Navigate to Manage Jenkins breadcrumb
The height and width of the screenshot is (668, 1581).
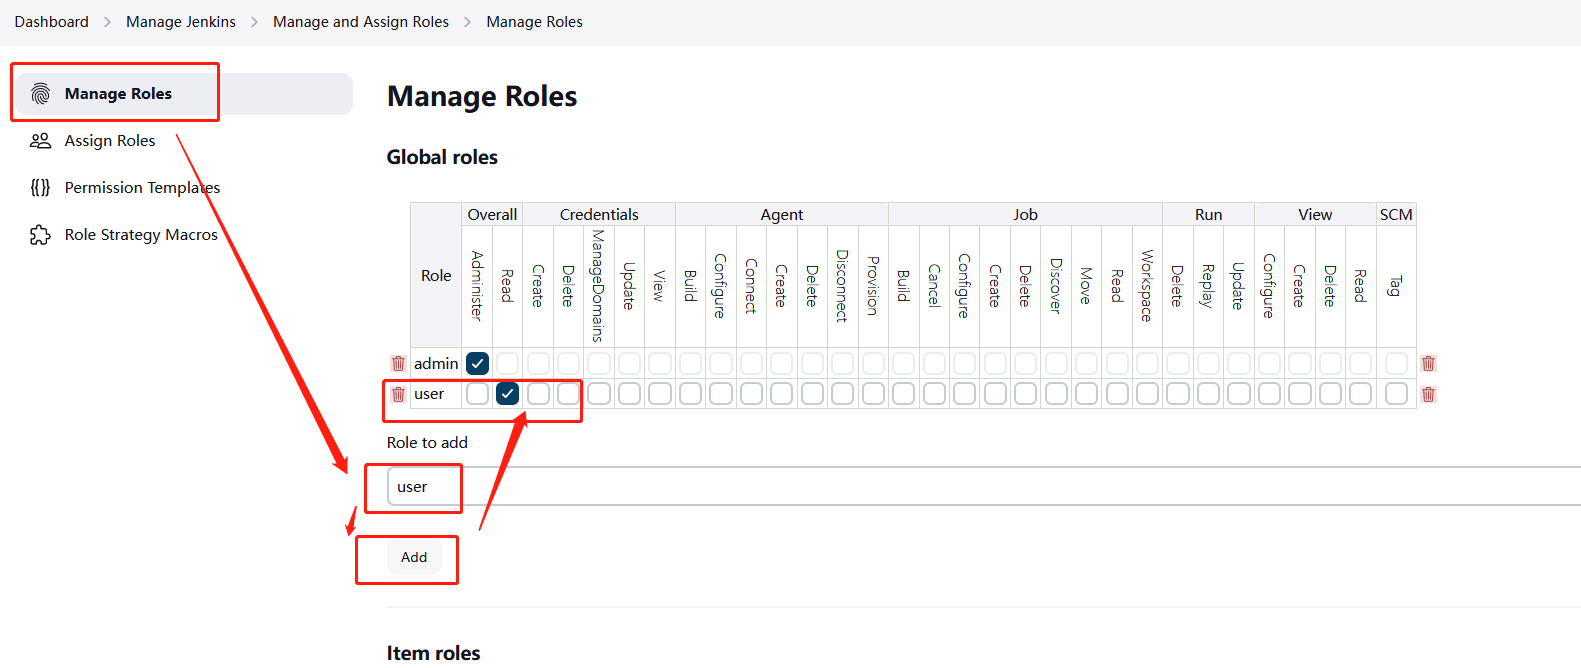[181, 22]
